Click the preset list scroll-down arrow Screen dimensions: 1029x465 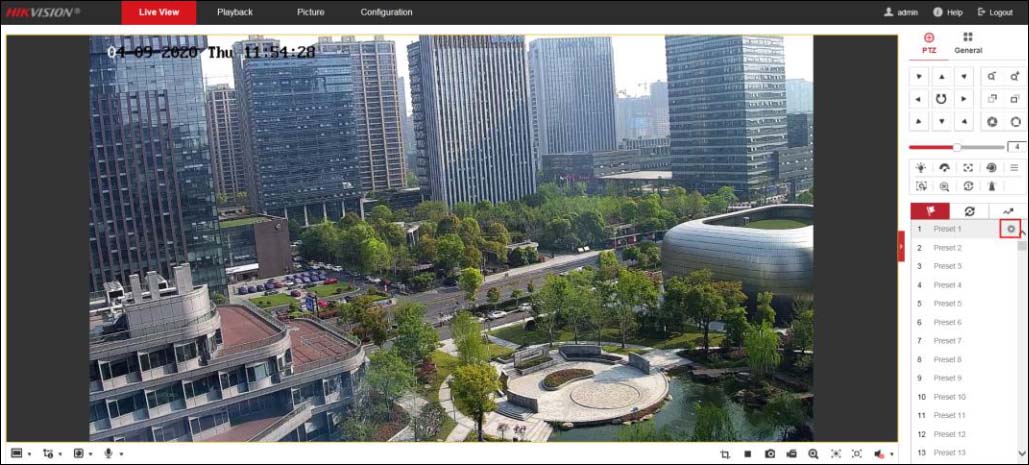[x=1022, y=453]
